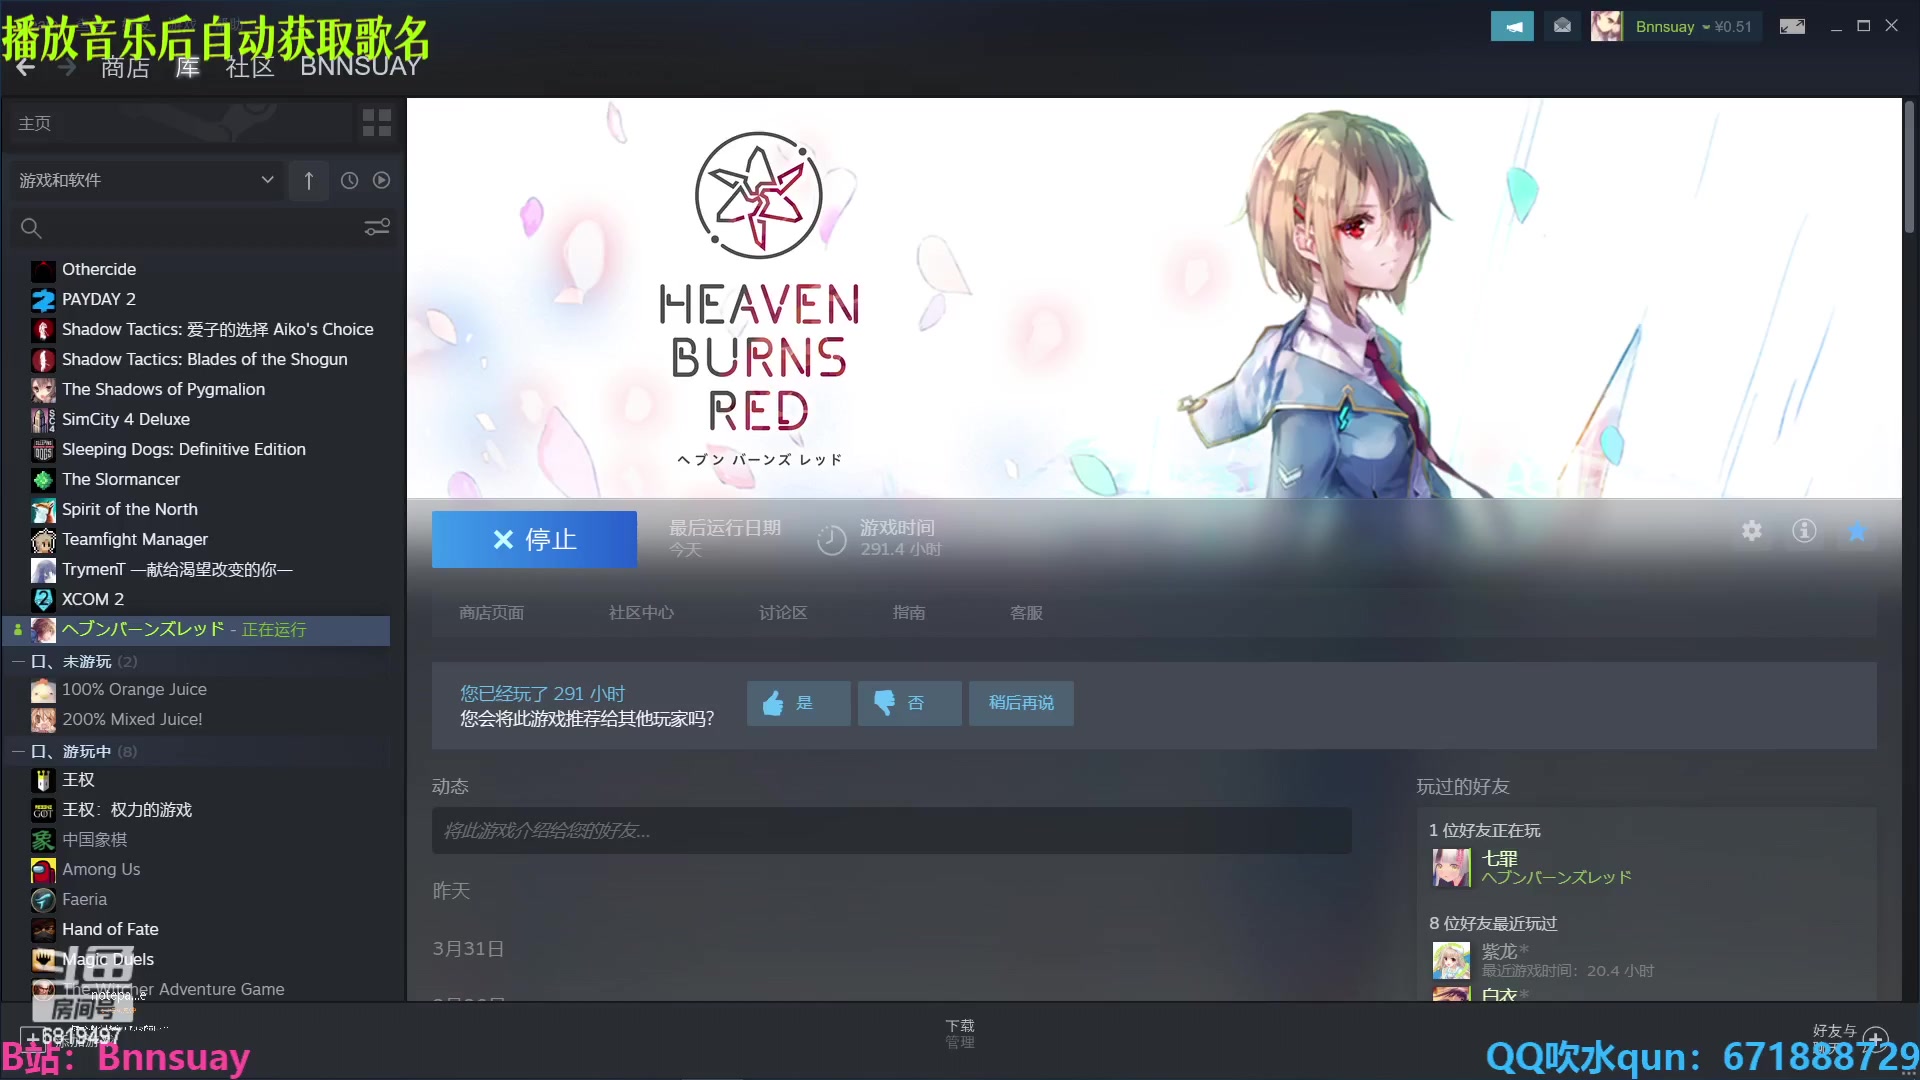Screen dimensions: 1920x1080
Task: Go back with the left arrow
Action: pyautogui.click(x=26, y=67)
